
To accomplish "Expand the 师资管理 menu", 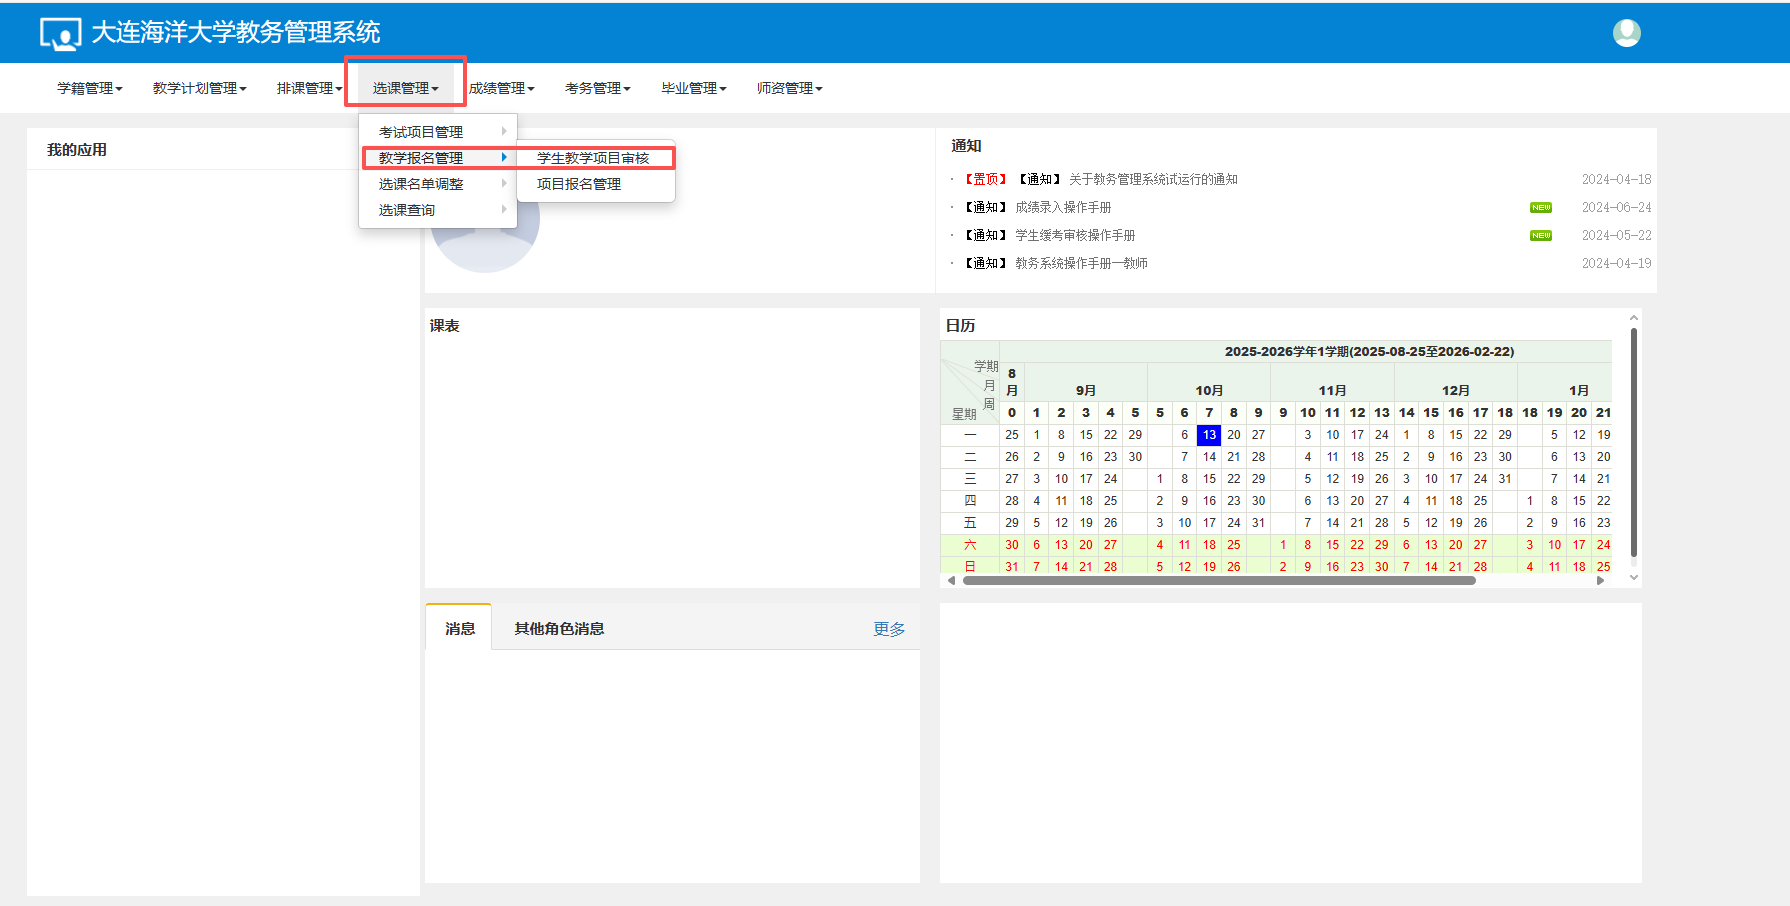I will (x=789, y=88).
